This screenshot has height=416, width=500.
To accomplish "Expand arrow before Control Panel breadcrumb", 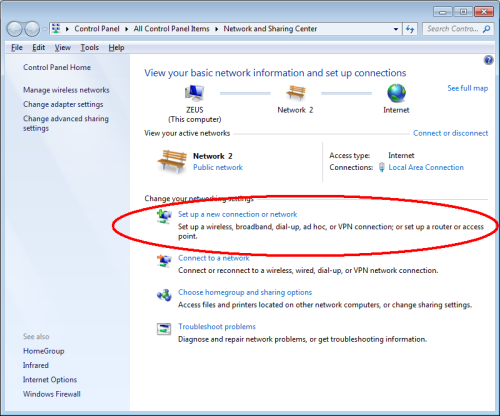I will tap(67, 29).
